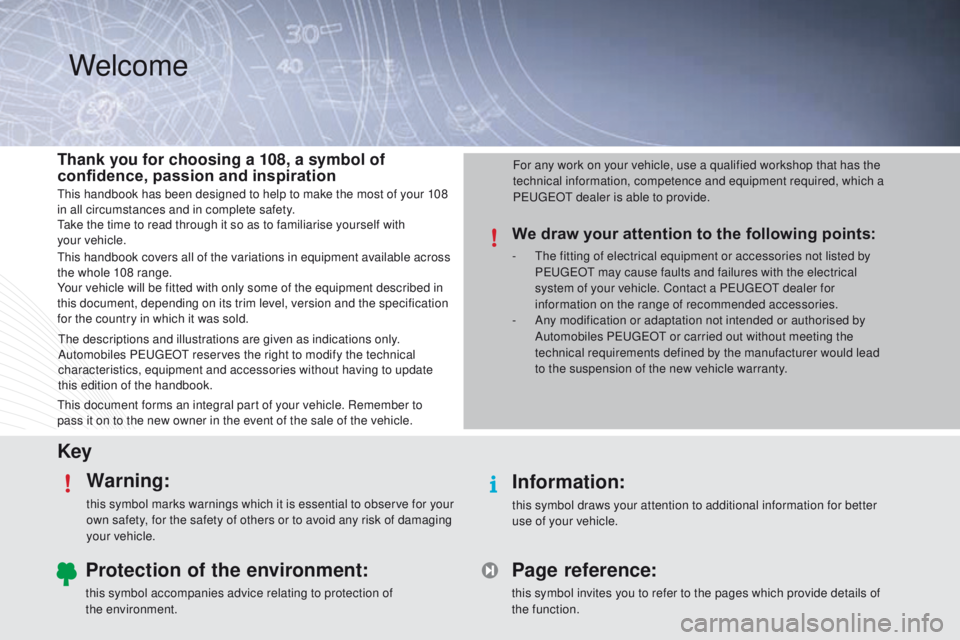Click the blue information 'i' icon
Image resolution: width=960 pixels, height=640 pixels.
(493, 484)
